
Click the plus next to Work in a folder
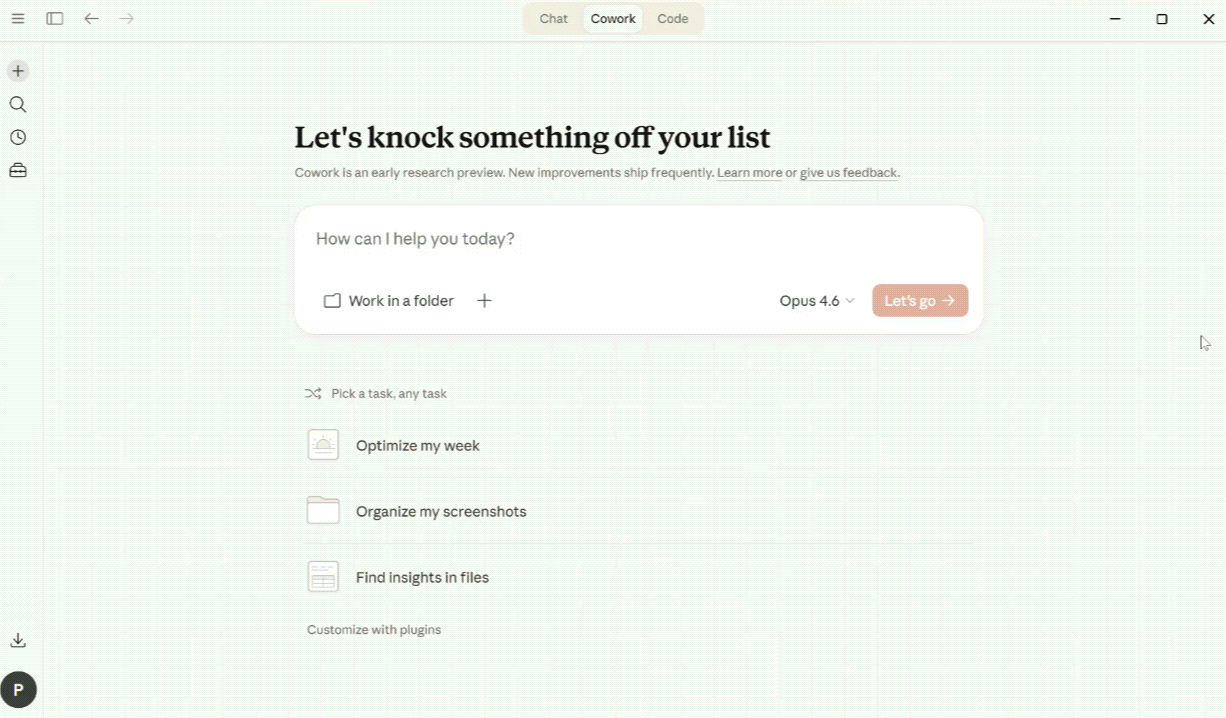click(x=484, y=300)
